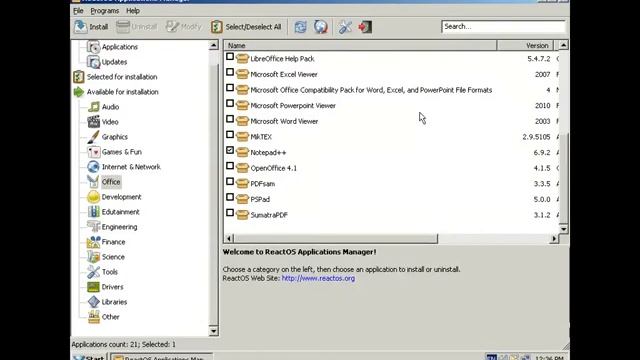The image size is (640, 360).
Task: Click the Tools category icon
Action: [94, 272]
